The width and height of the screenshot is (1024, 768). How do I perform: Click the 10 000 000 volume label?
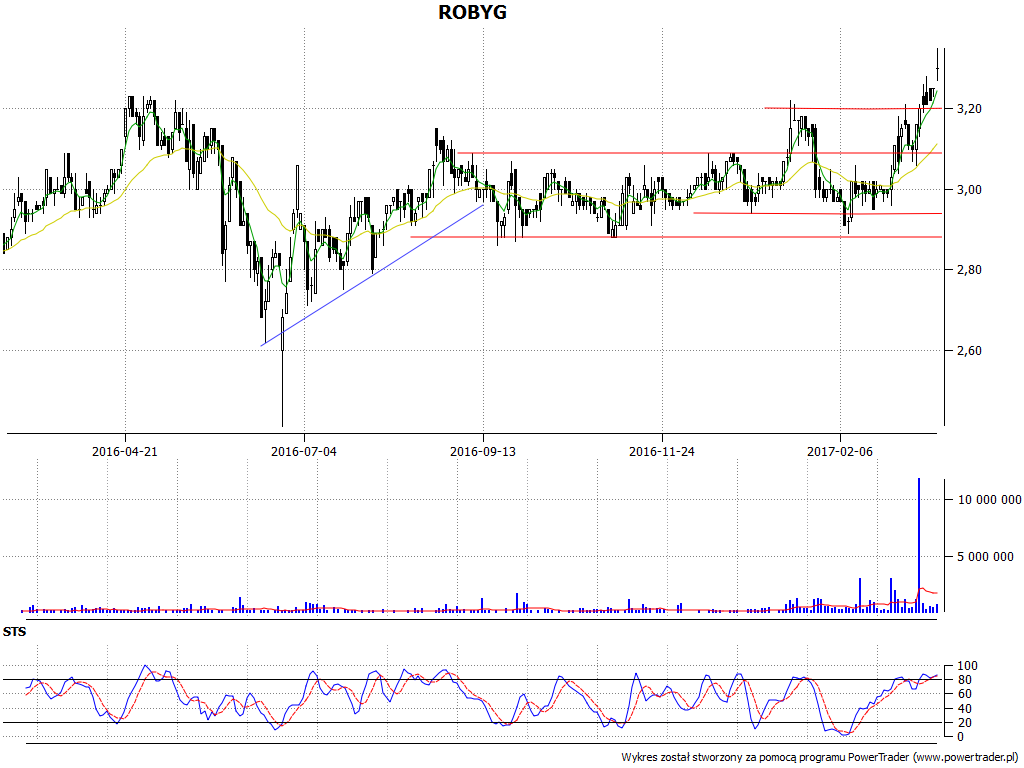tap(989, 500)
